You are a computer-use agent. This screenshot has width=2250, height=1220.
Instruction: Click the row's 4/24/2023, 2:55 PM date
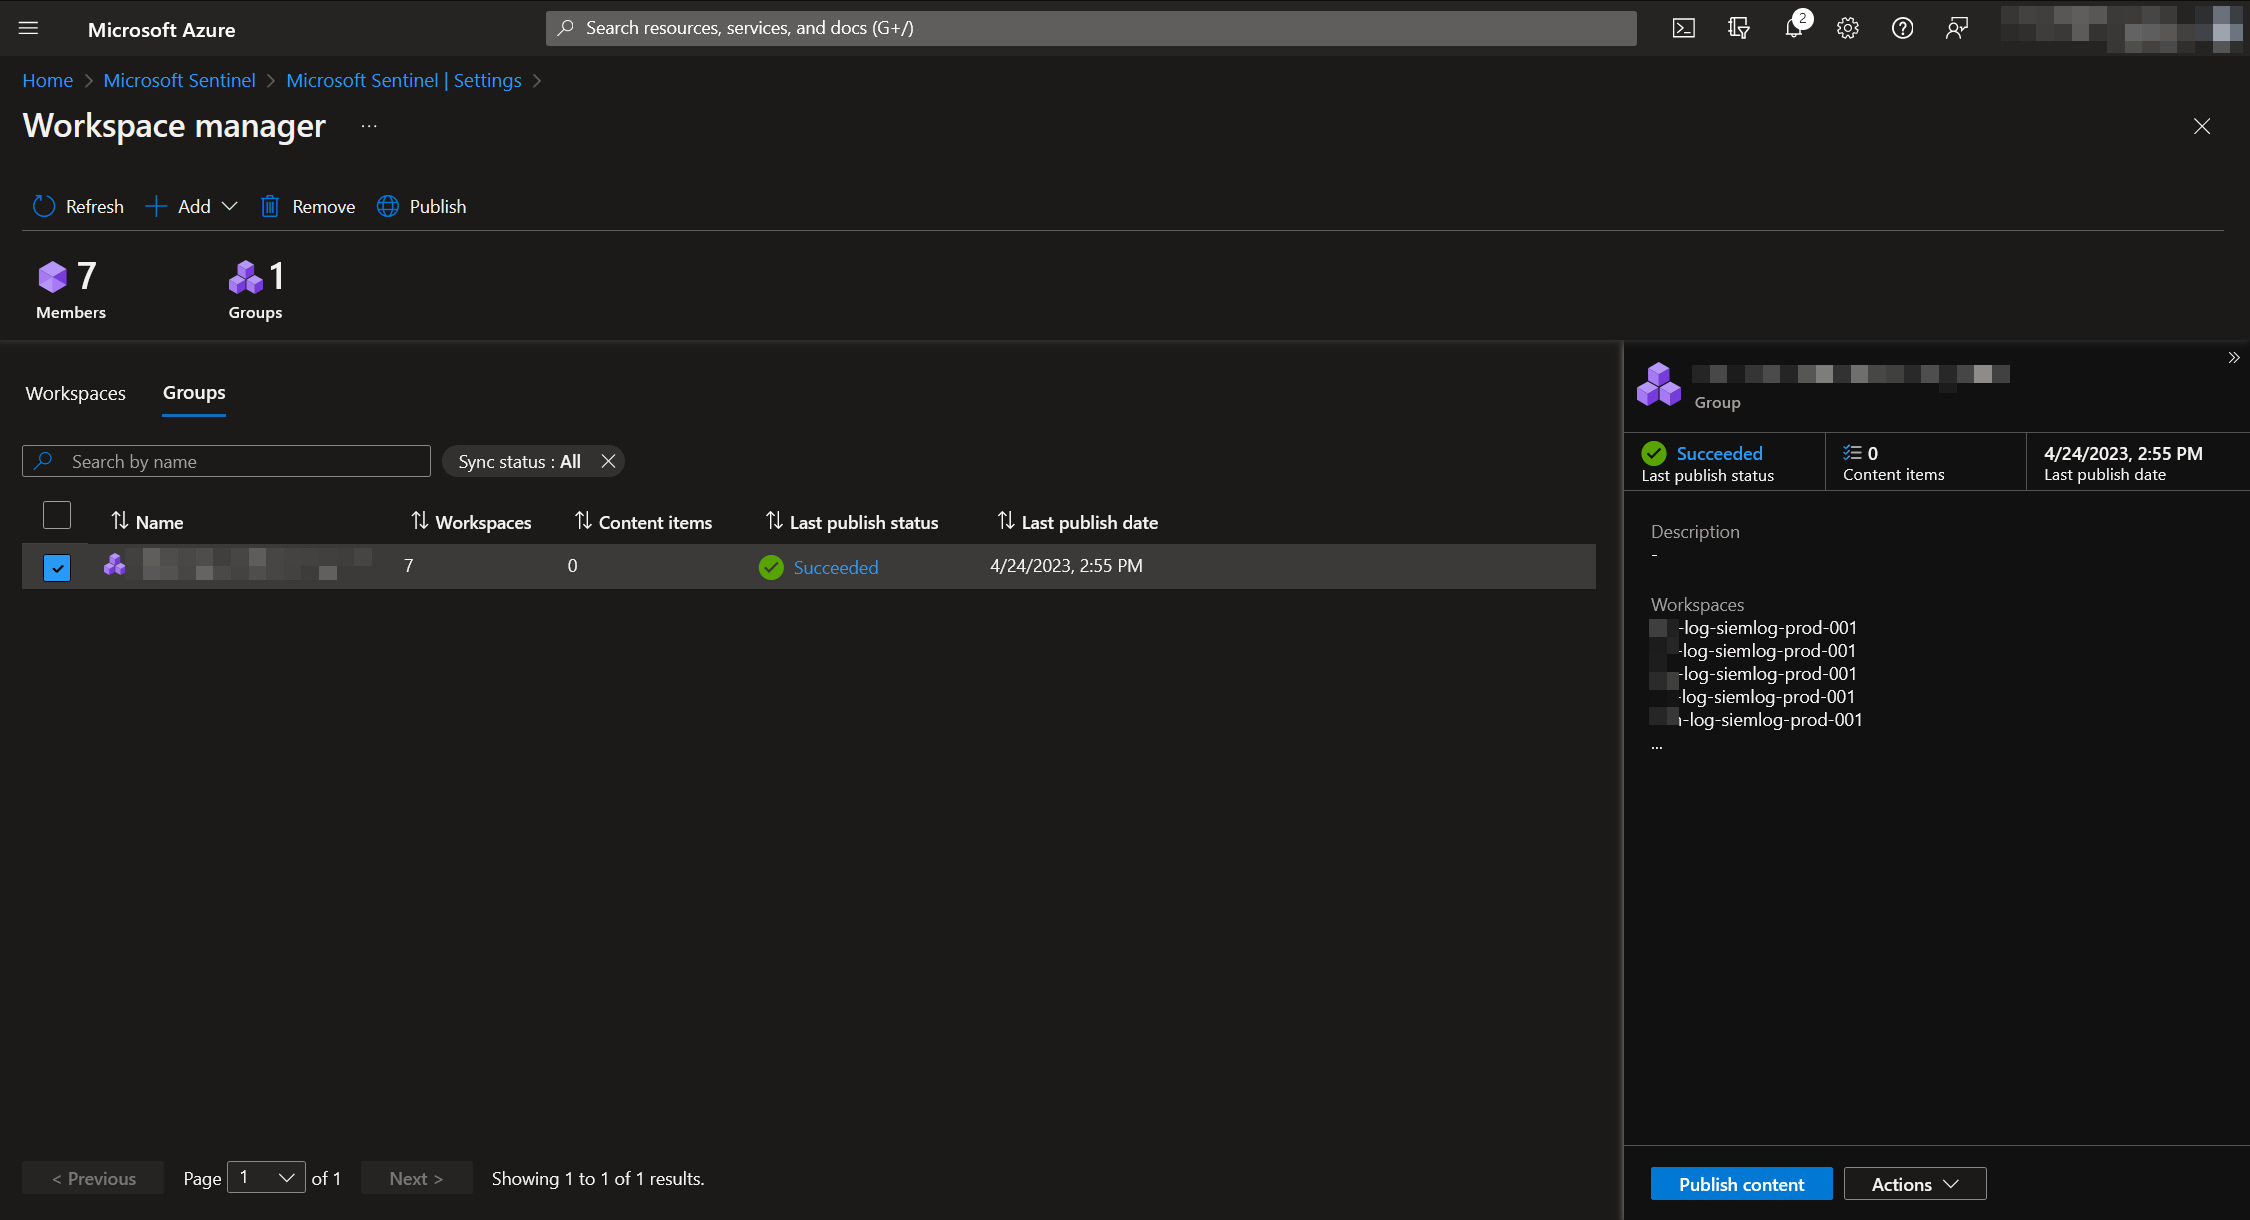pyautogui.click(x=1066, y=566)
